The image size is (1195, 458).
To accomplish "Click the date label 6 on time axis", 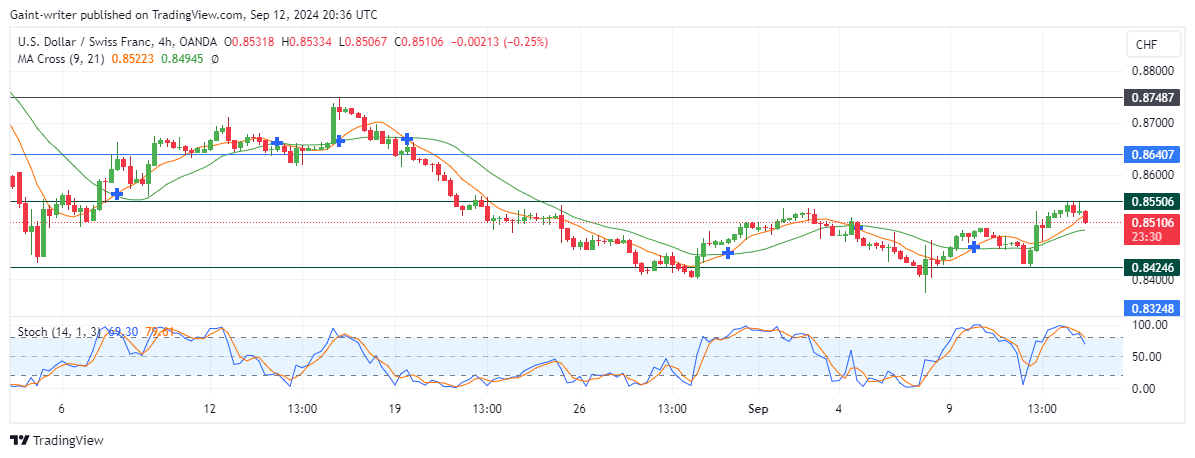I will [61, 409].
